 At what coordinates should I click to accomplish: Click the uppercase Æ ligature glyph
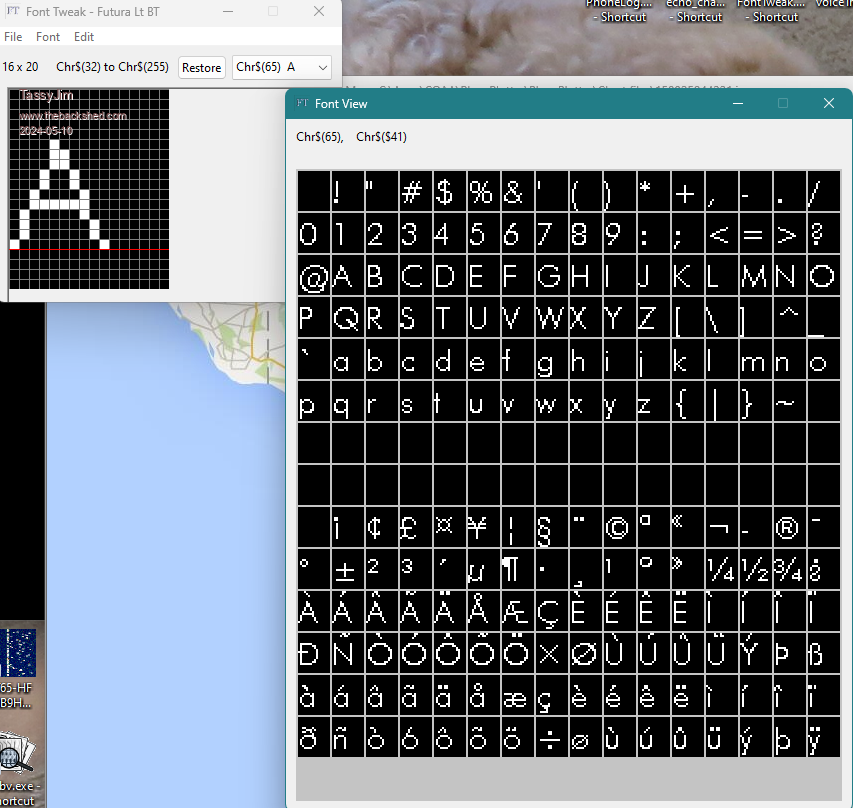coord(516,611)
